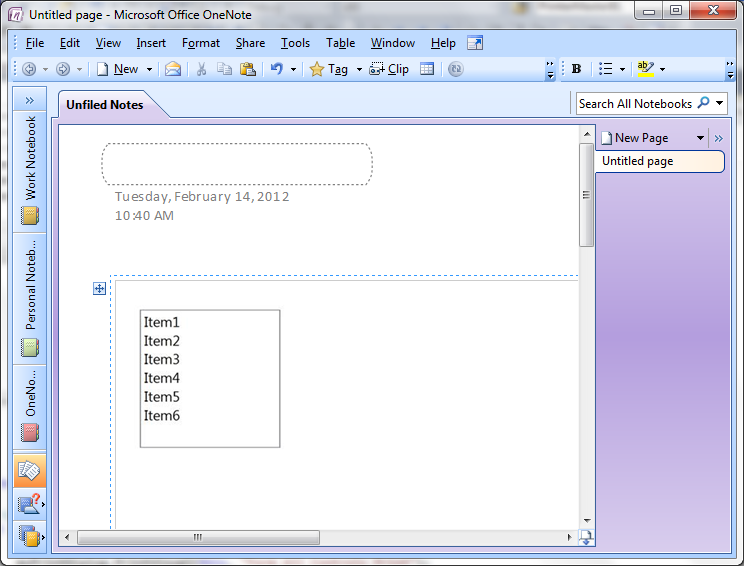744x566 pixels.
Task: Click Item4 in the list
Action: (x=162, y=378)
